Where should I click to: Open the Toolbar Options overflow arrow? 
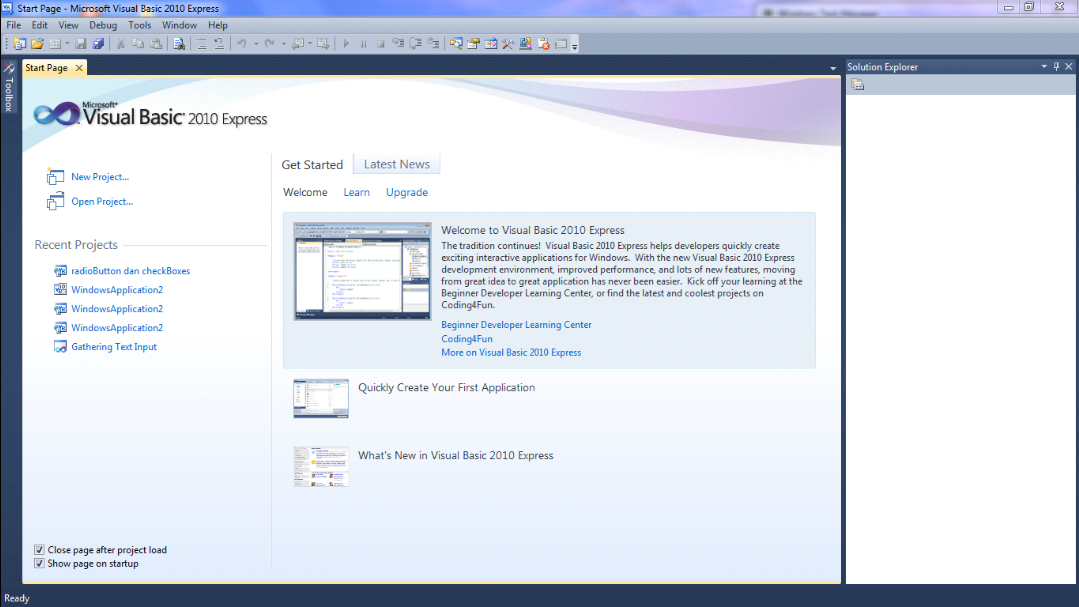pyautogui.click(x=575, y=45)
